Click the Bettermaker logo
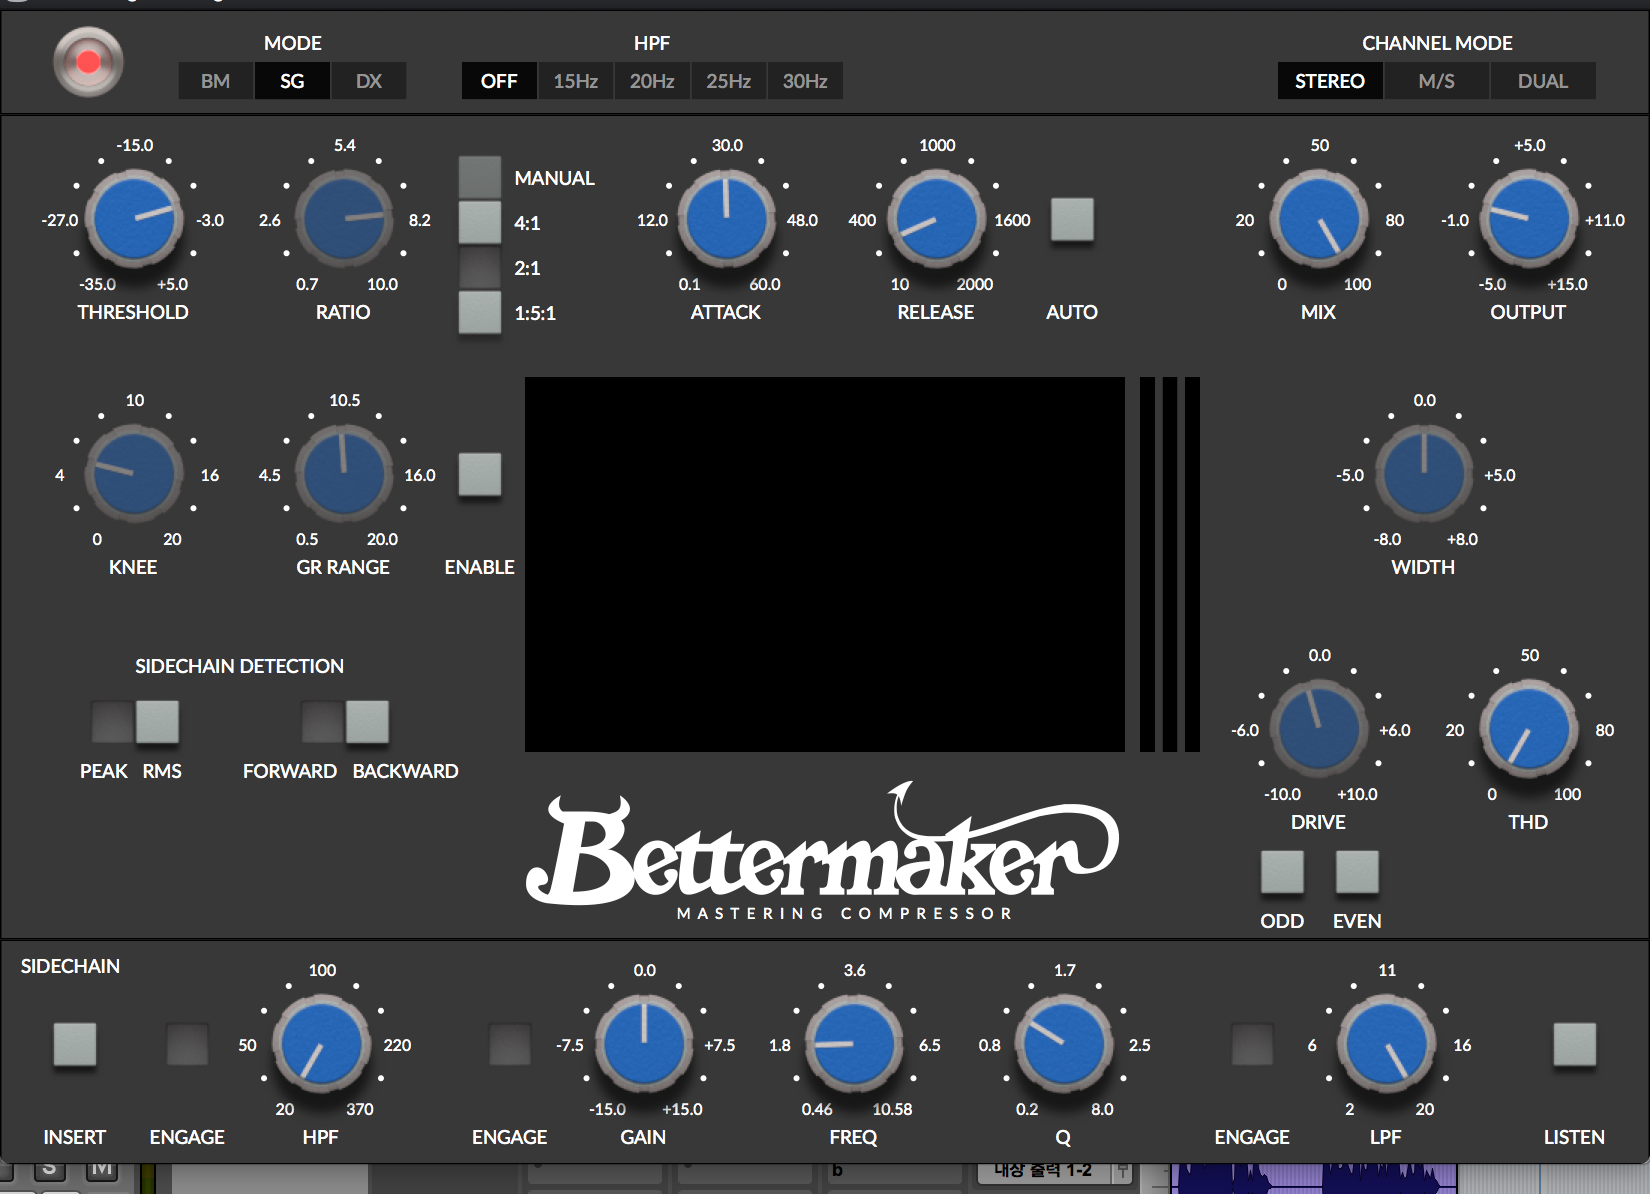 (x=822, y=852)
